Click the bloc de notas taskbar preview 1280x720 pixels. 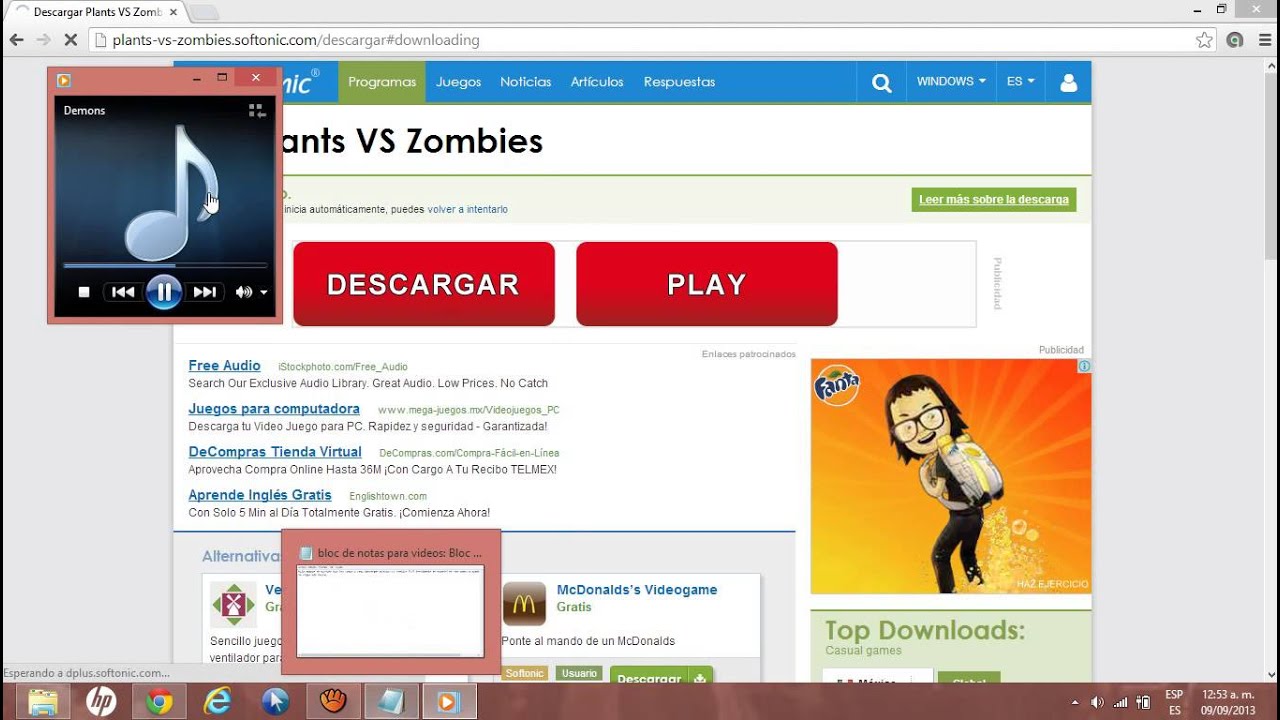pyautogui.click(x=391, y=603)
